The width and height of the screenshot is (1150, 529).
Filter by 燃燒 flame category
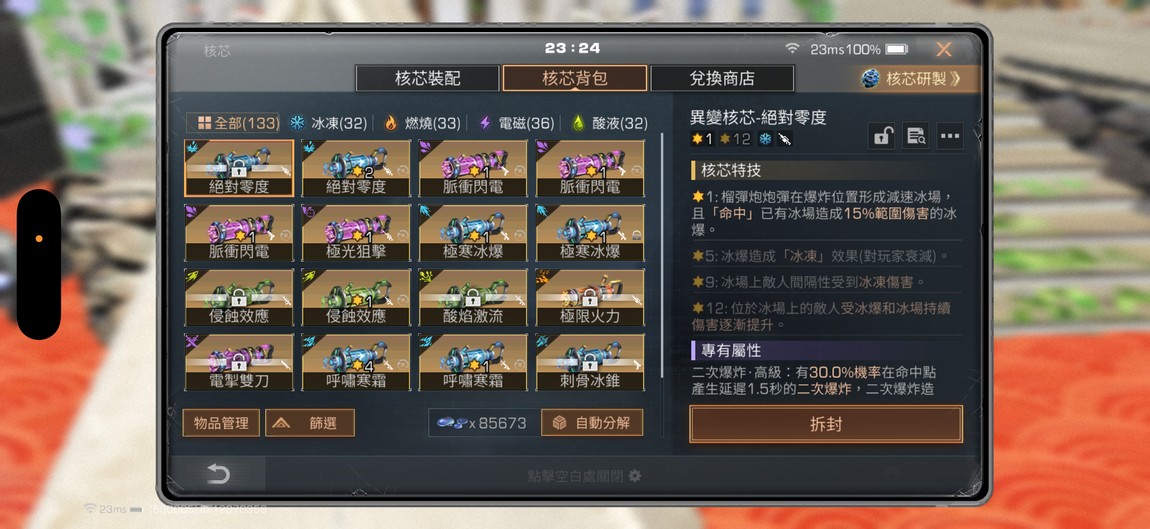click(422, 123)
